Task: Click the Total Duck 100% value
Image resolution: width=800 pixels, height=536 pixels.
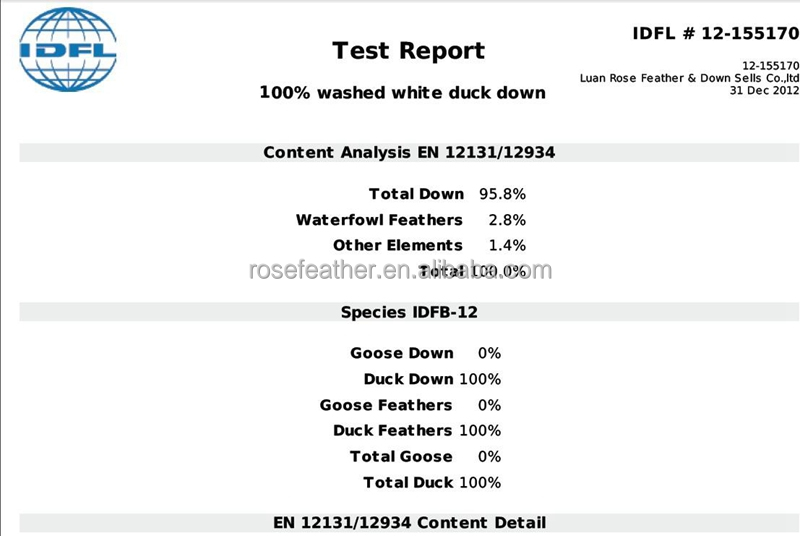Action: pos(480,482)
